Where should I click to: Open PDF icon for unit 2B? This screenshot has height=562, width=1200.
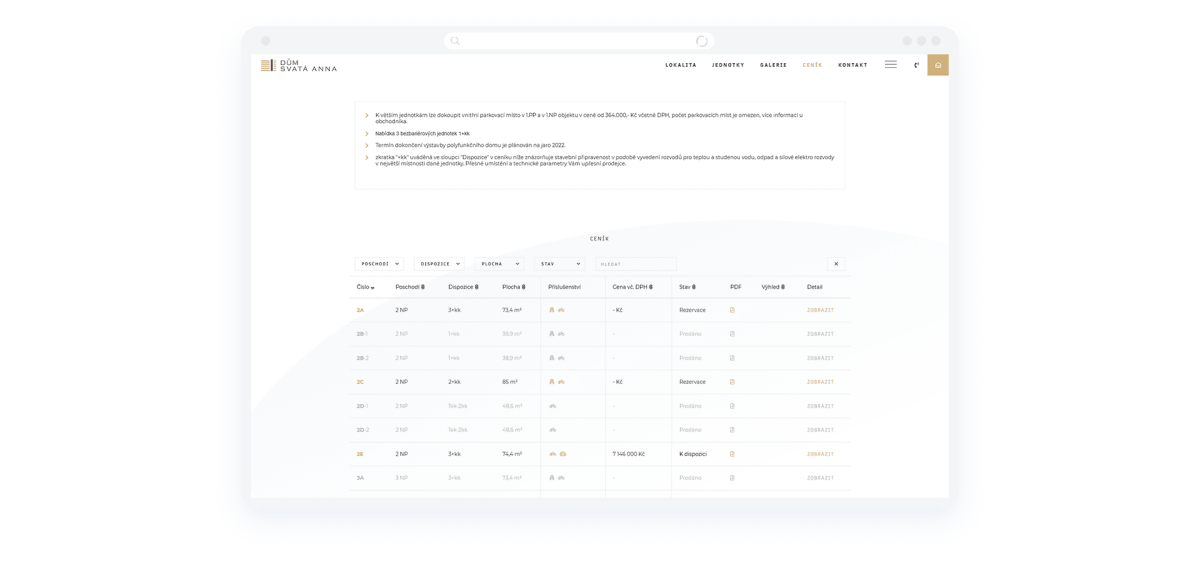[x=732, y=454]
